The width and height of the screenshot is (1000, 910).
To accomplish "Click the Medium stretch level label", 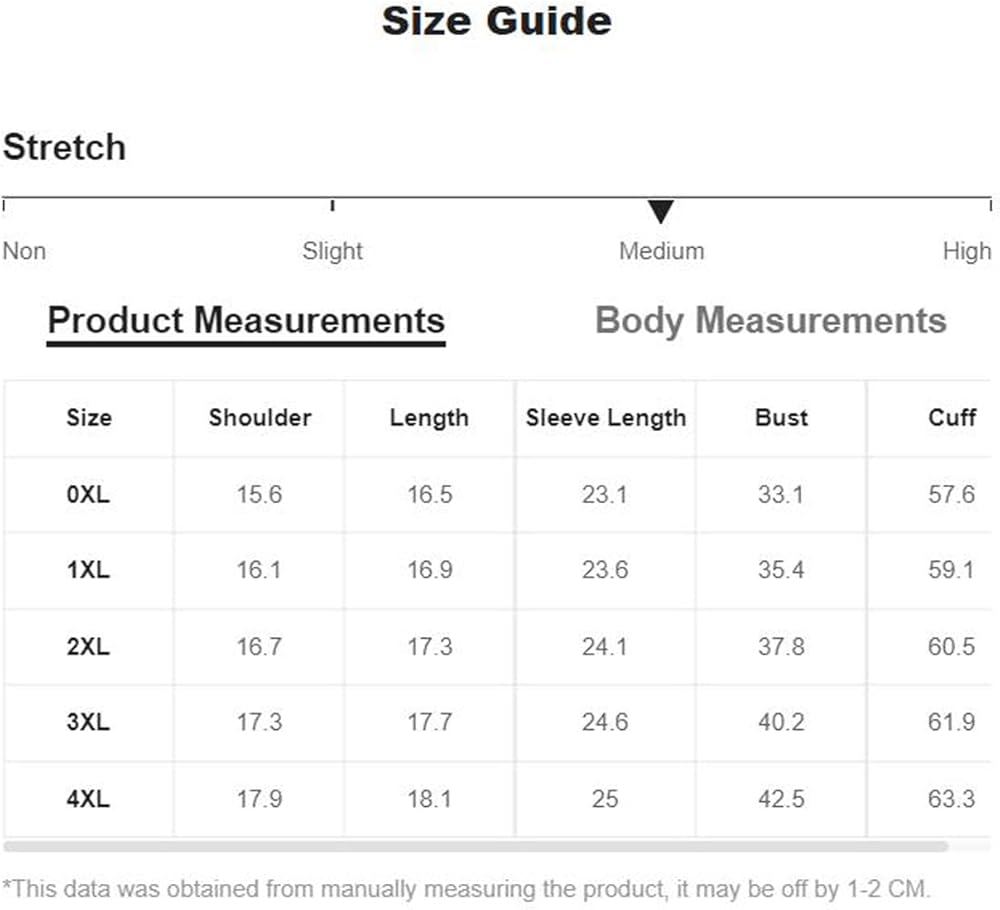I will [x=661, y=251].
